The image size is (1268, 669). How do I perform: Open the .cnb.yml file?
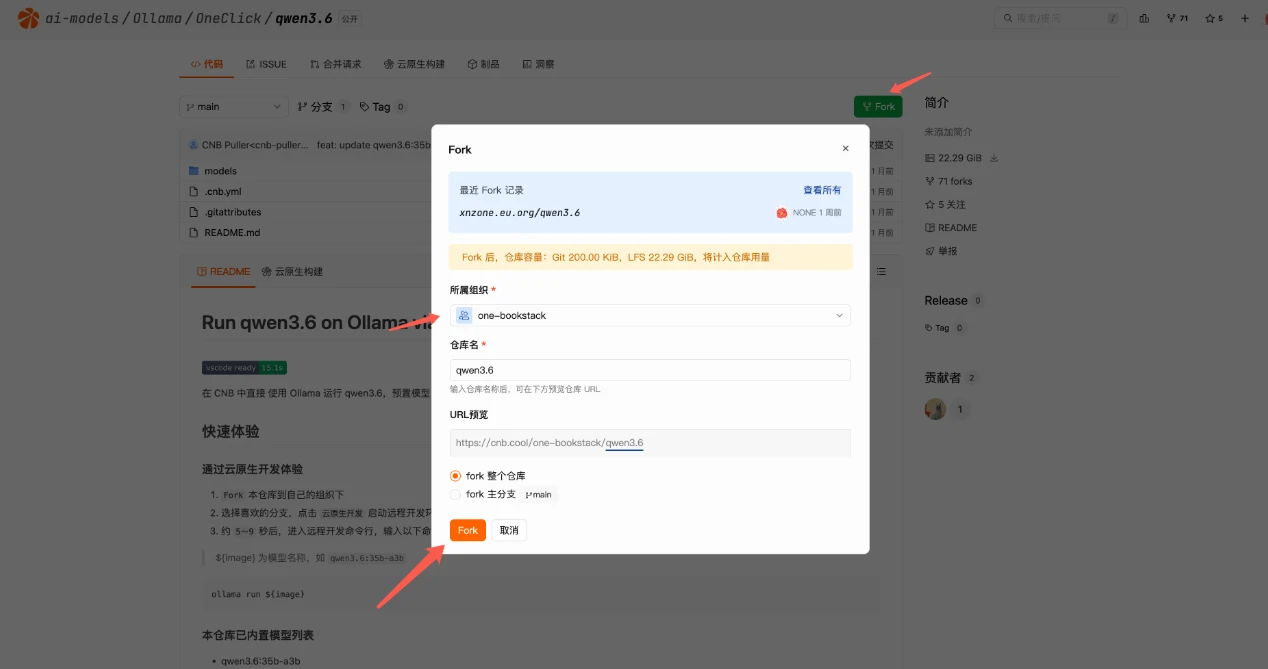tap(222, 191)
